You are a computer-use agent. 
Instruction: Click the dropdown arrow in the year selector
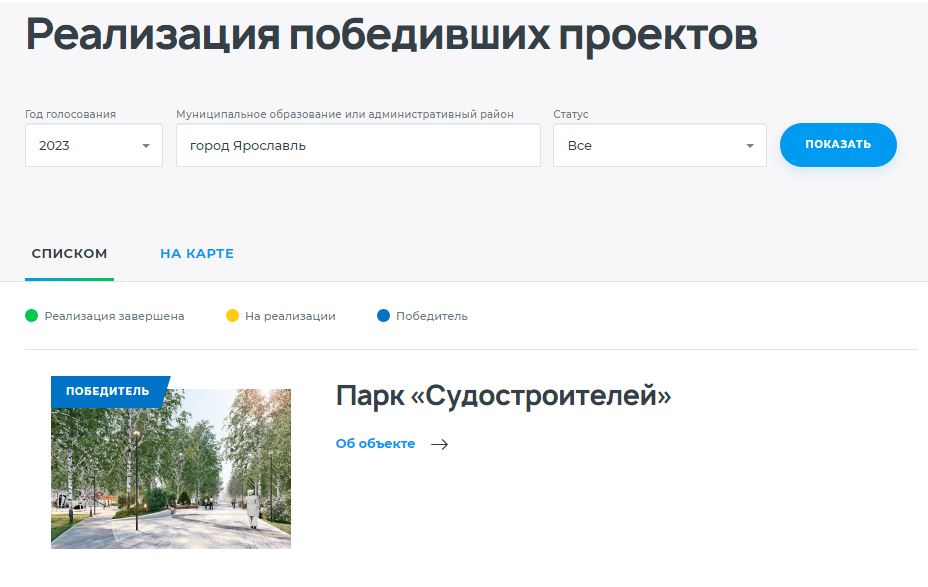click(x=148, y=145)
